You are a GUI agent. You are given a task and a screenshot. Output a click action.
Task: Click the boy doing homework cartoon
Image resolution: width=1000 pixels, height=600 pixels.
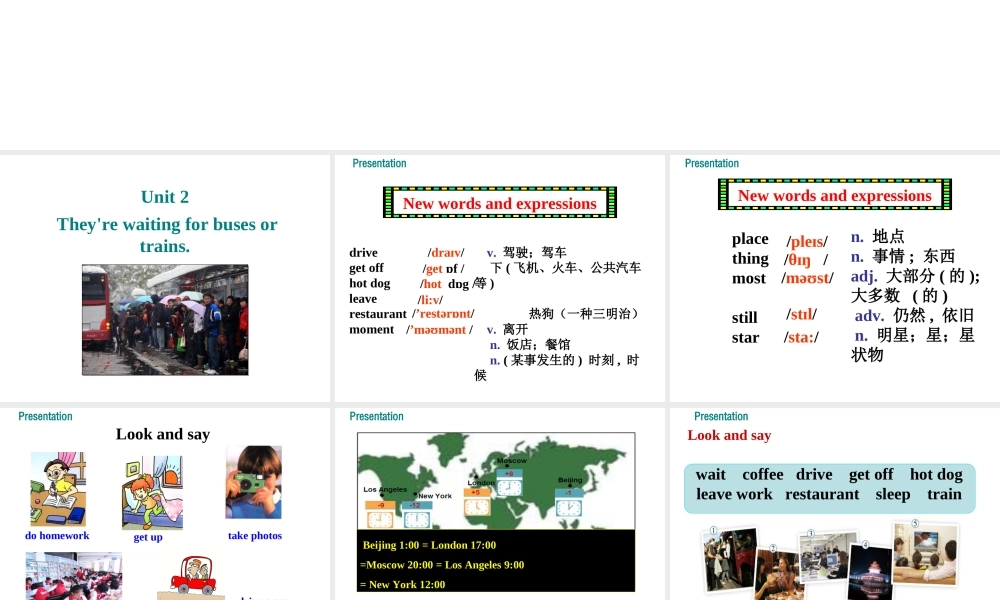click(58, 489)
